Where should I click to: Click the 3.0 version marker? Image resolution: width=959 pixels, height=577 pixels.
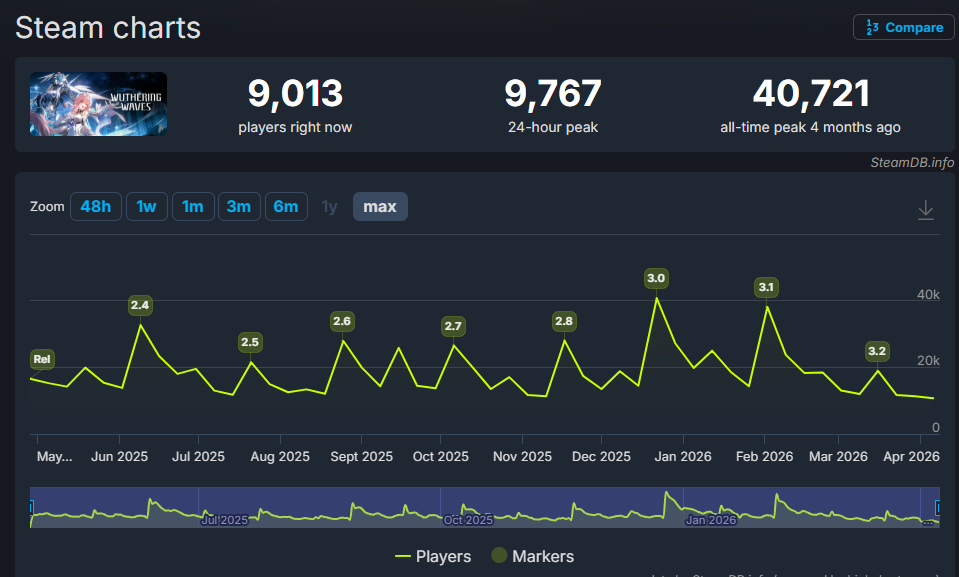tap(656, 278)
